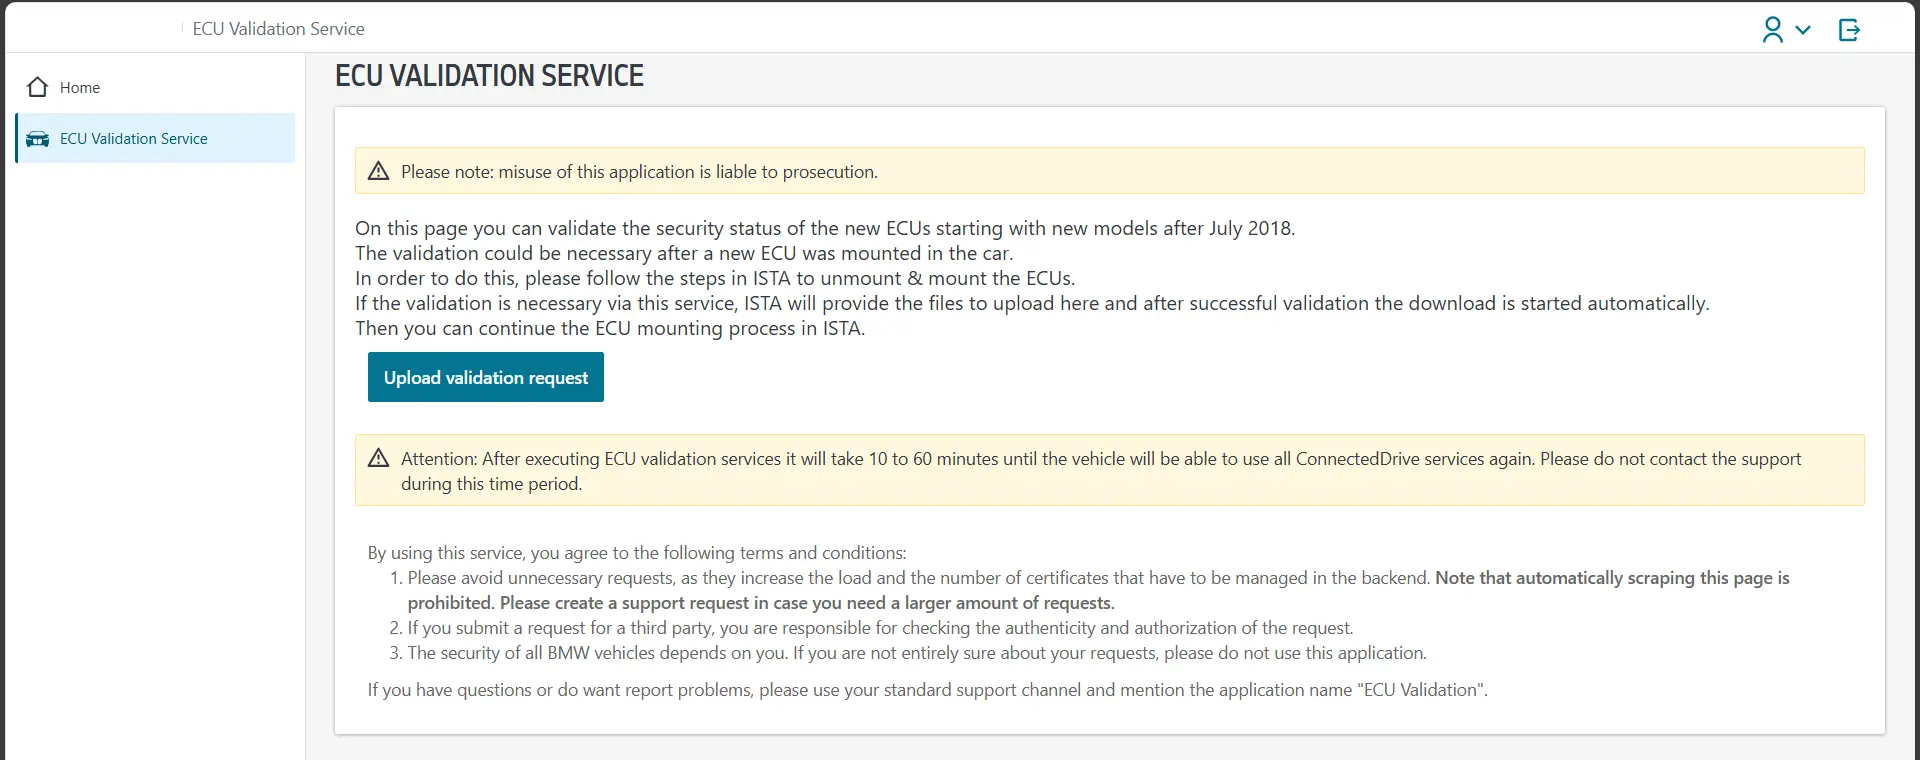Open the user profile icon

1772,30
